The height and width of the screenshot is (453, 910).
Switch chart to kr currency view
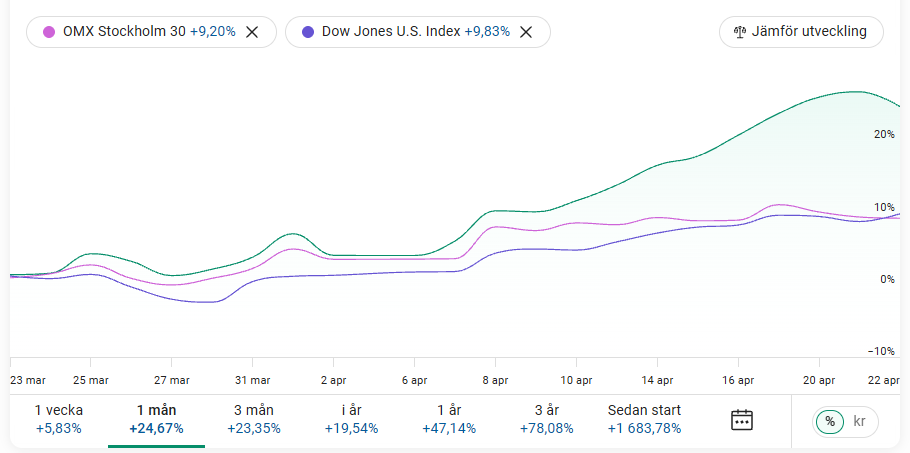(859, 421)
